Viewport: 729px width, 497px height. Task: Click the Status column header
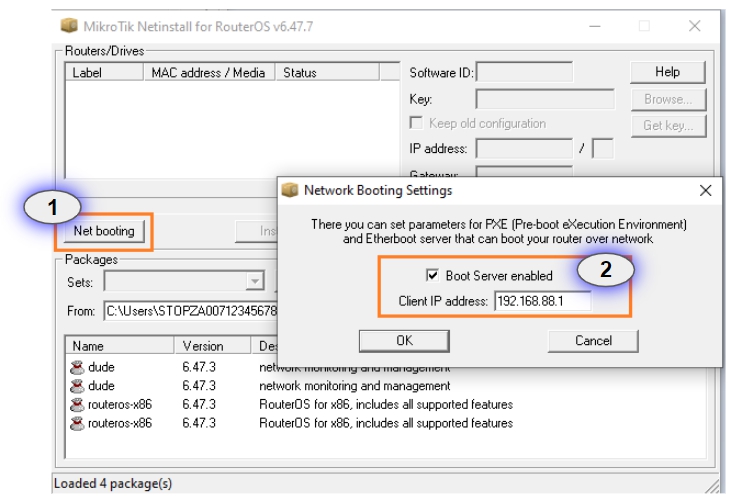pyautogui.click(x=327, y=73)
